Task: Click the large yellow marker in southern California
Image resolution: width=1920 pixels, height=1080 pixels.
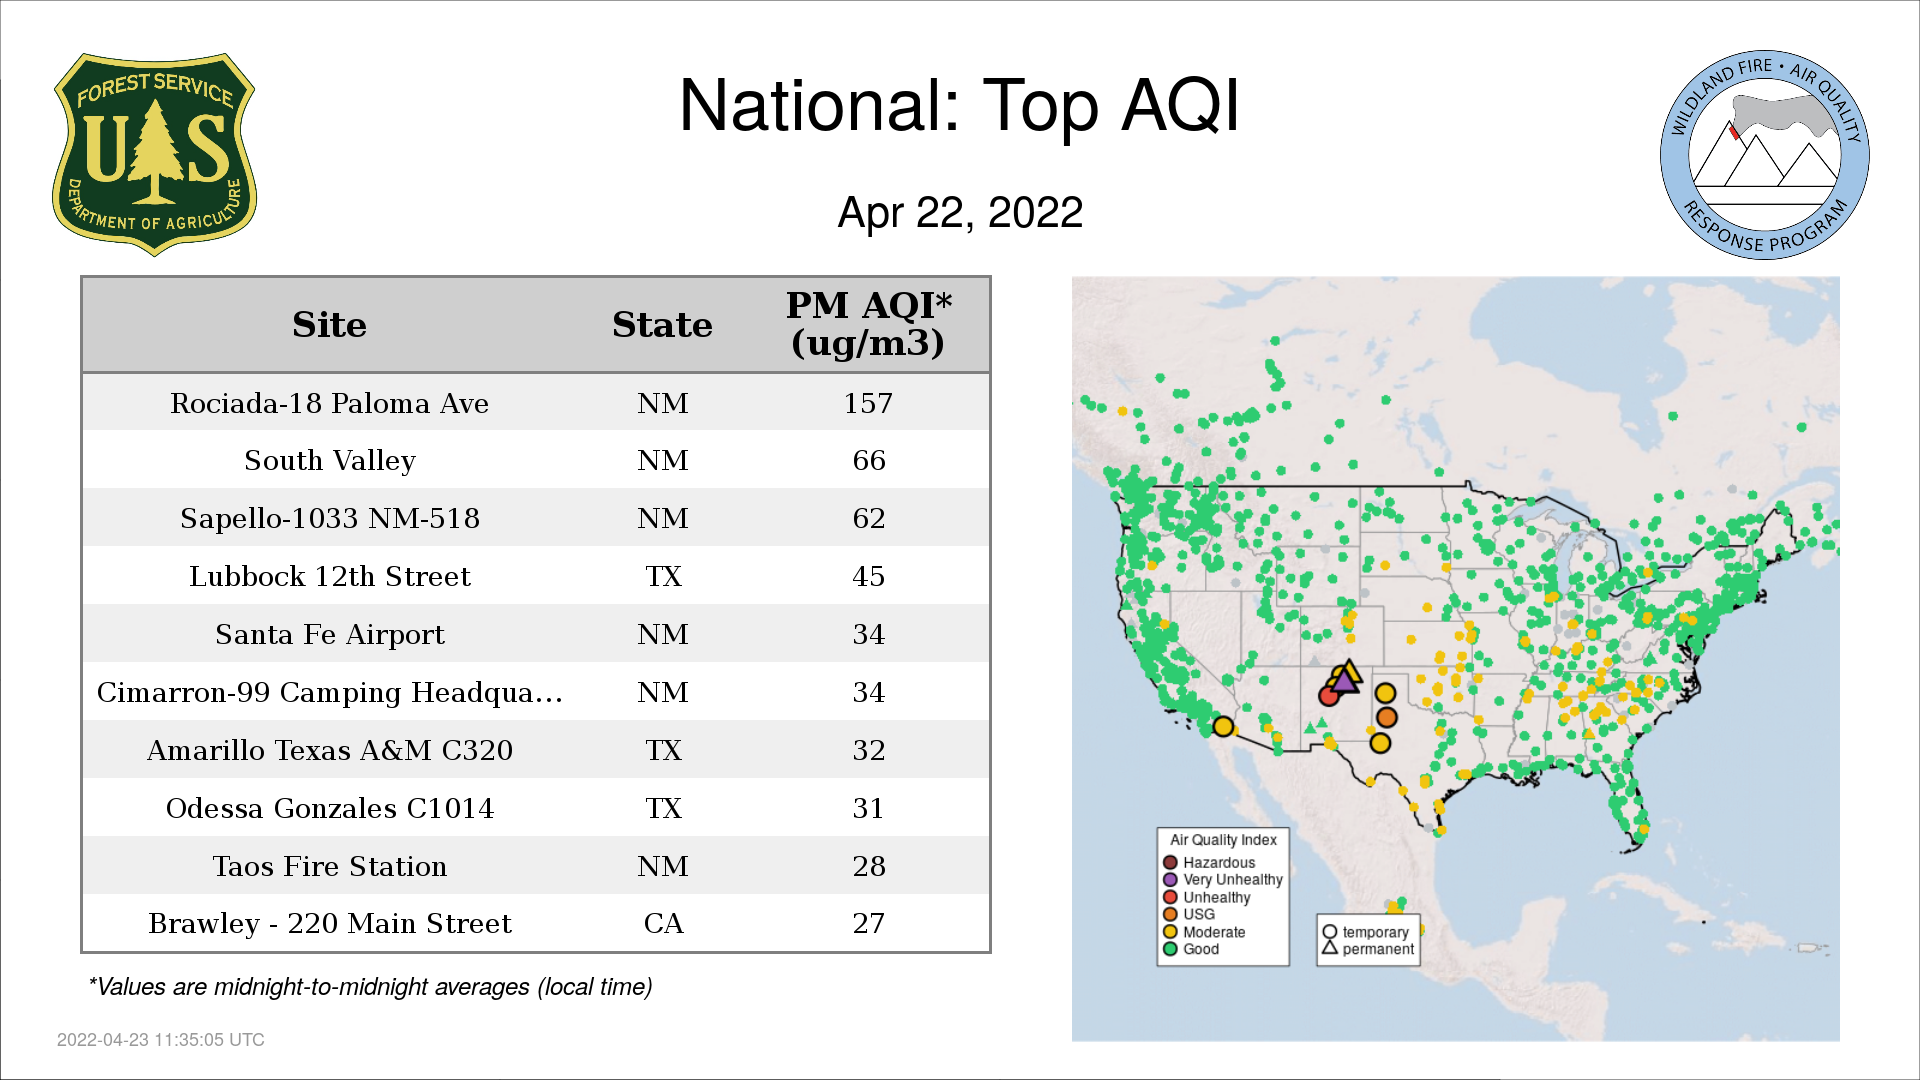Action: click(x=1223, y=727)
